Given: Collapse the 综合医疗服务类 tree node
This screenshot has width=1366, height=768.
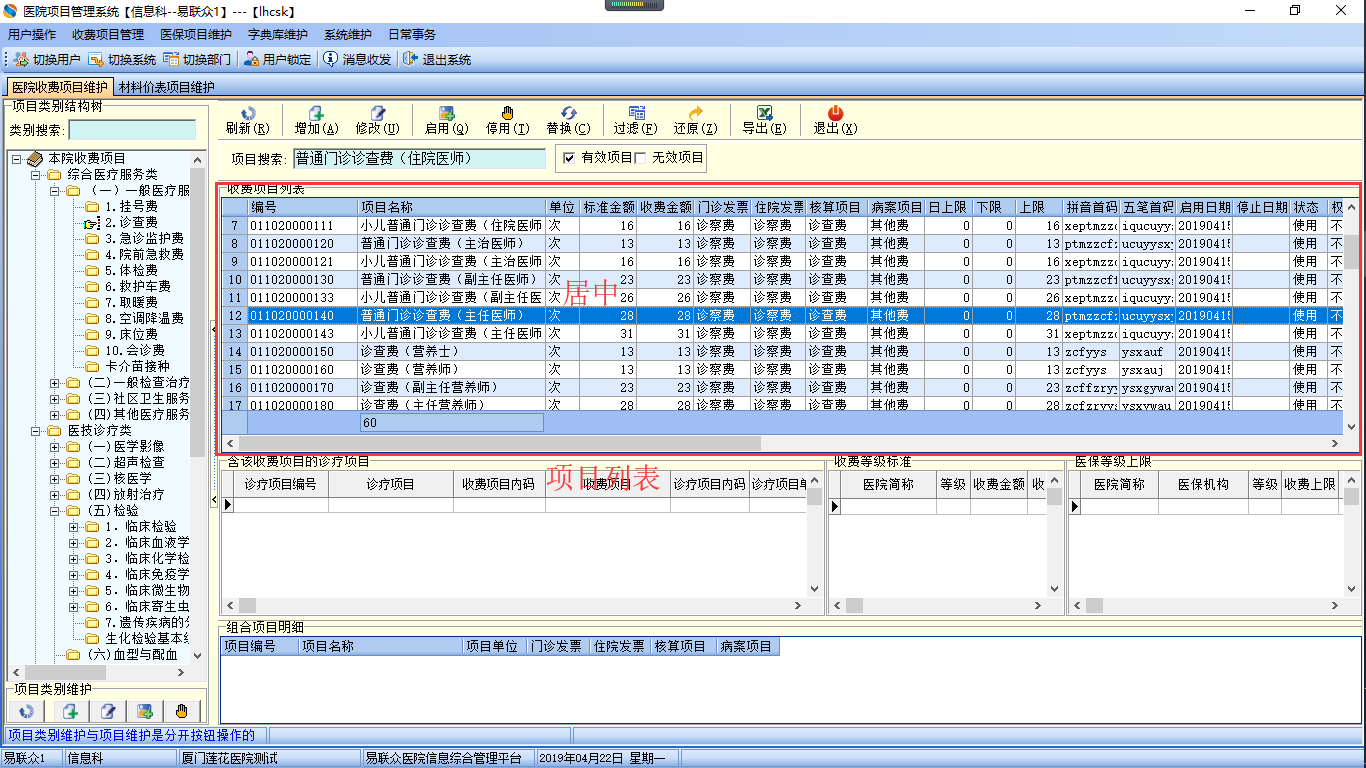Looking at the screenshot, I should (x=35, y=174).
